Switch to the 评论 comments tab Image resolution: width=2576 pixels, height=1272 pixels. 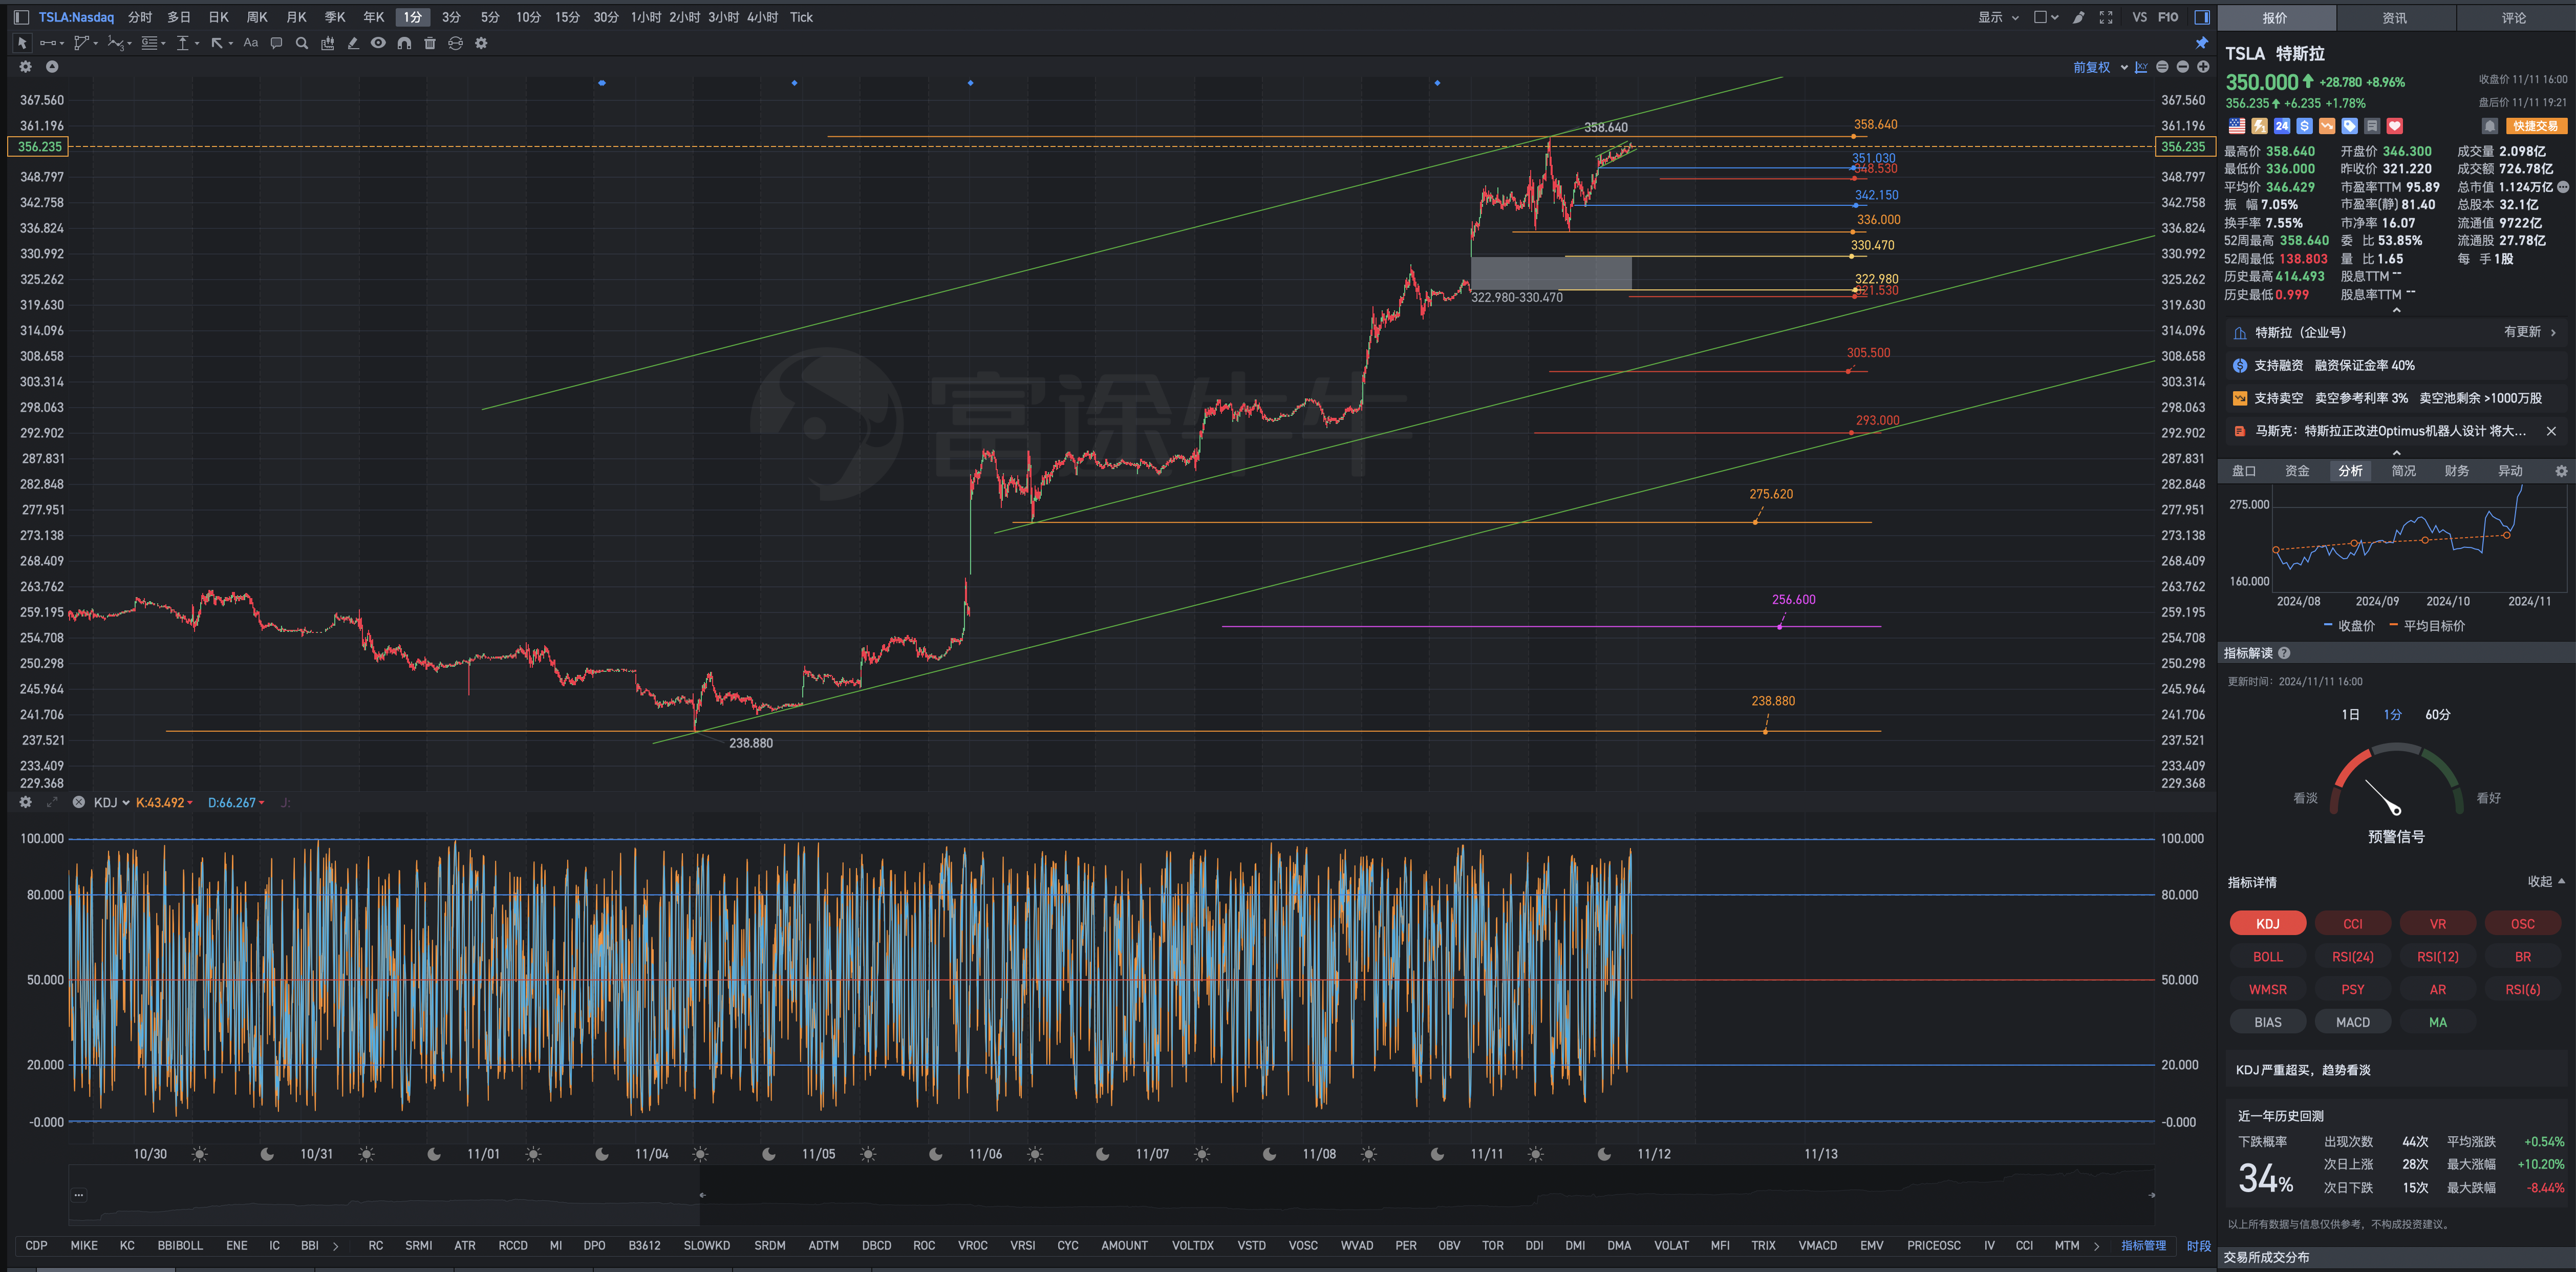point(2514,18)
